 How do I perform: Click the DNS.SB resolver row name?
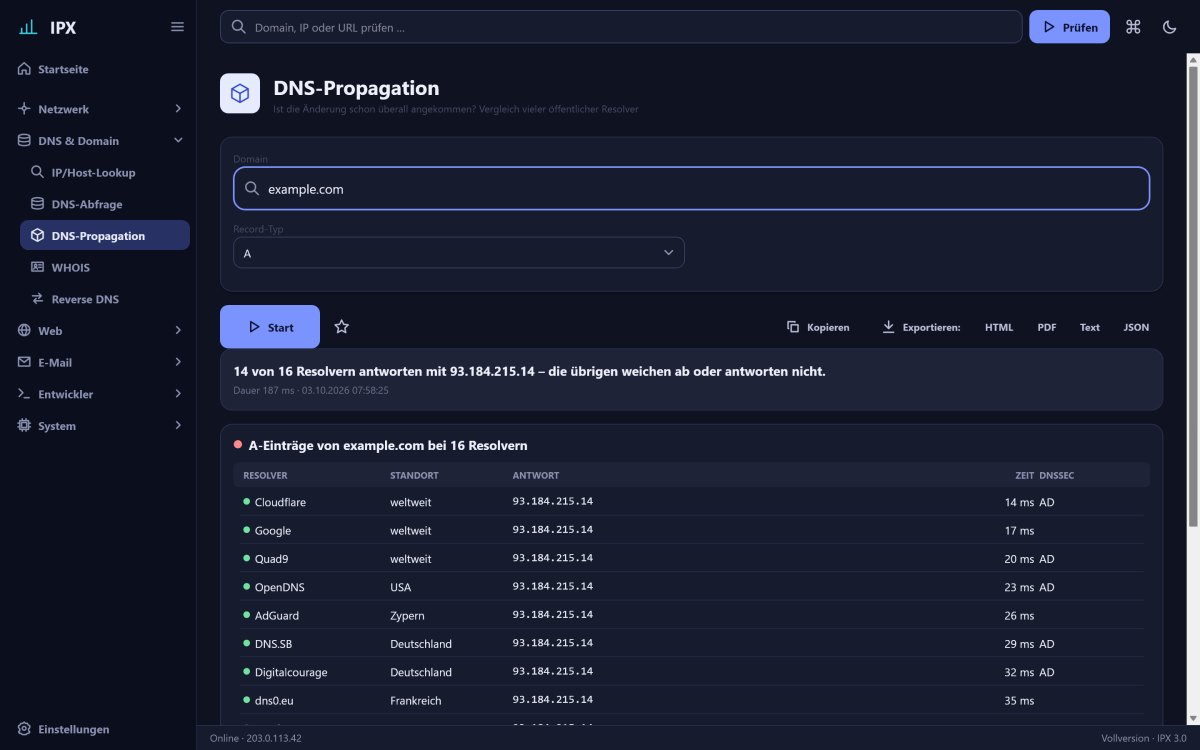pyautogui.click(x=274, y=644)
